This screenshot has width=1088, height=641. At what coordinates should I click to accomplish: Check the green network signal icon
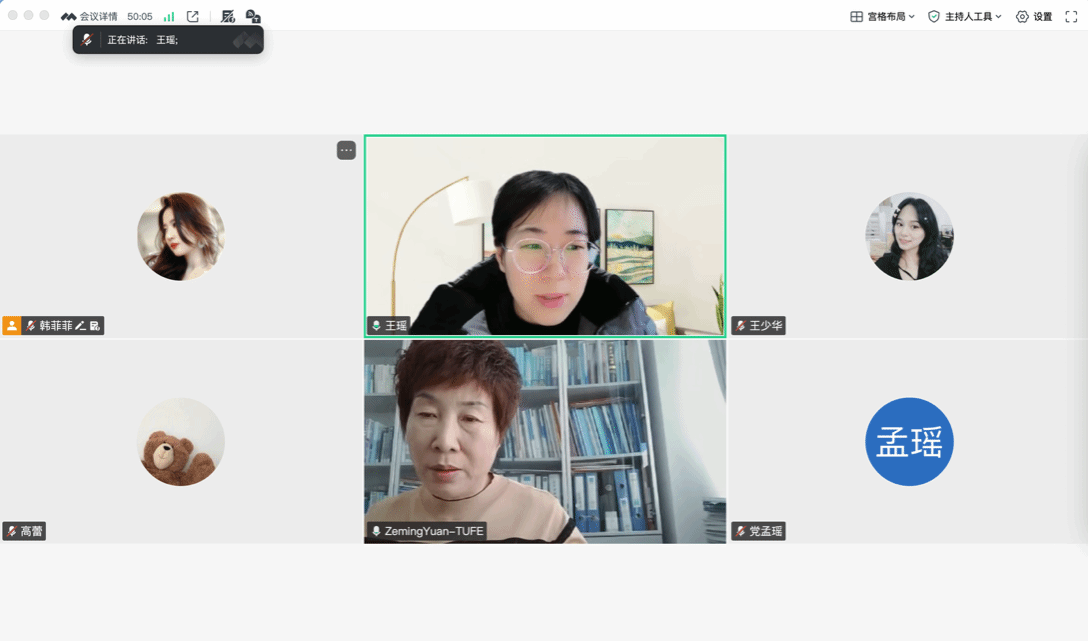click(x=169, y=17)
